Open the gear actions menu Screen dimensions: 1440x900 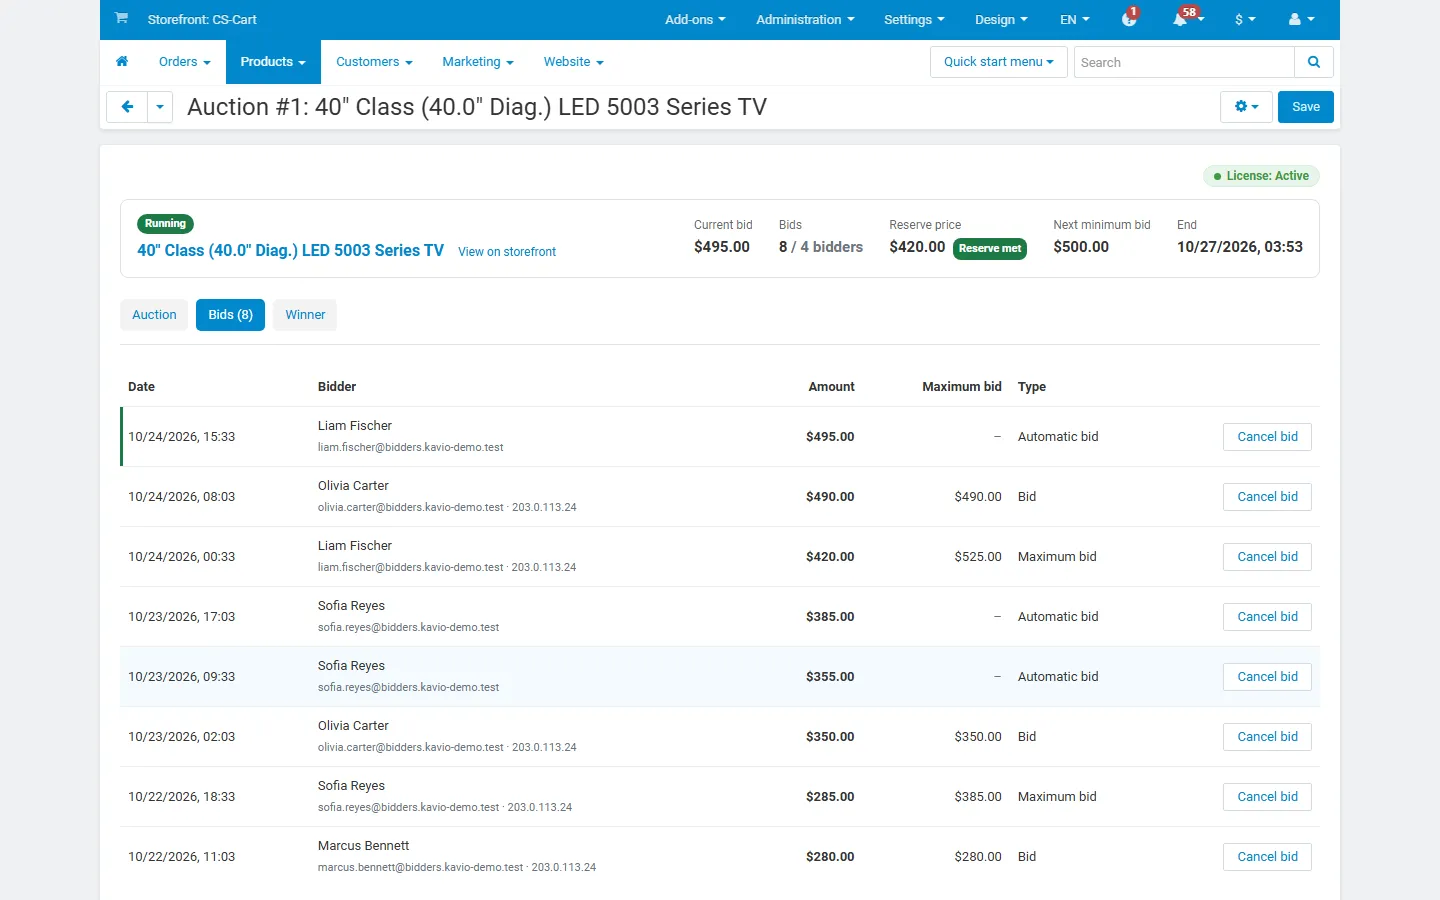1246,107
